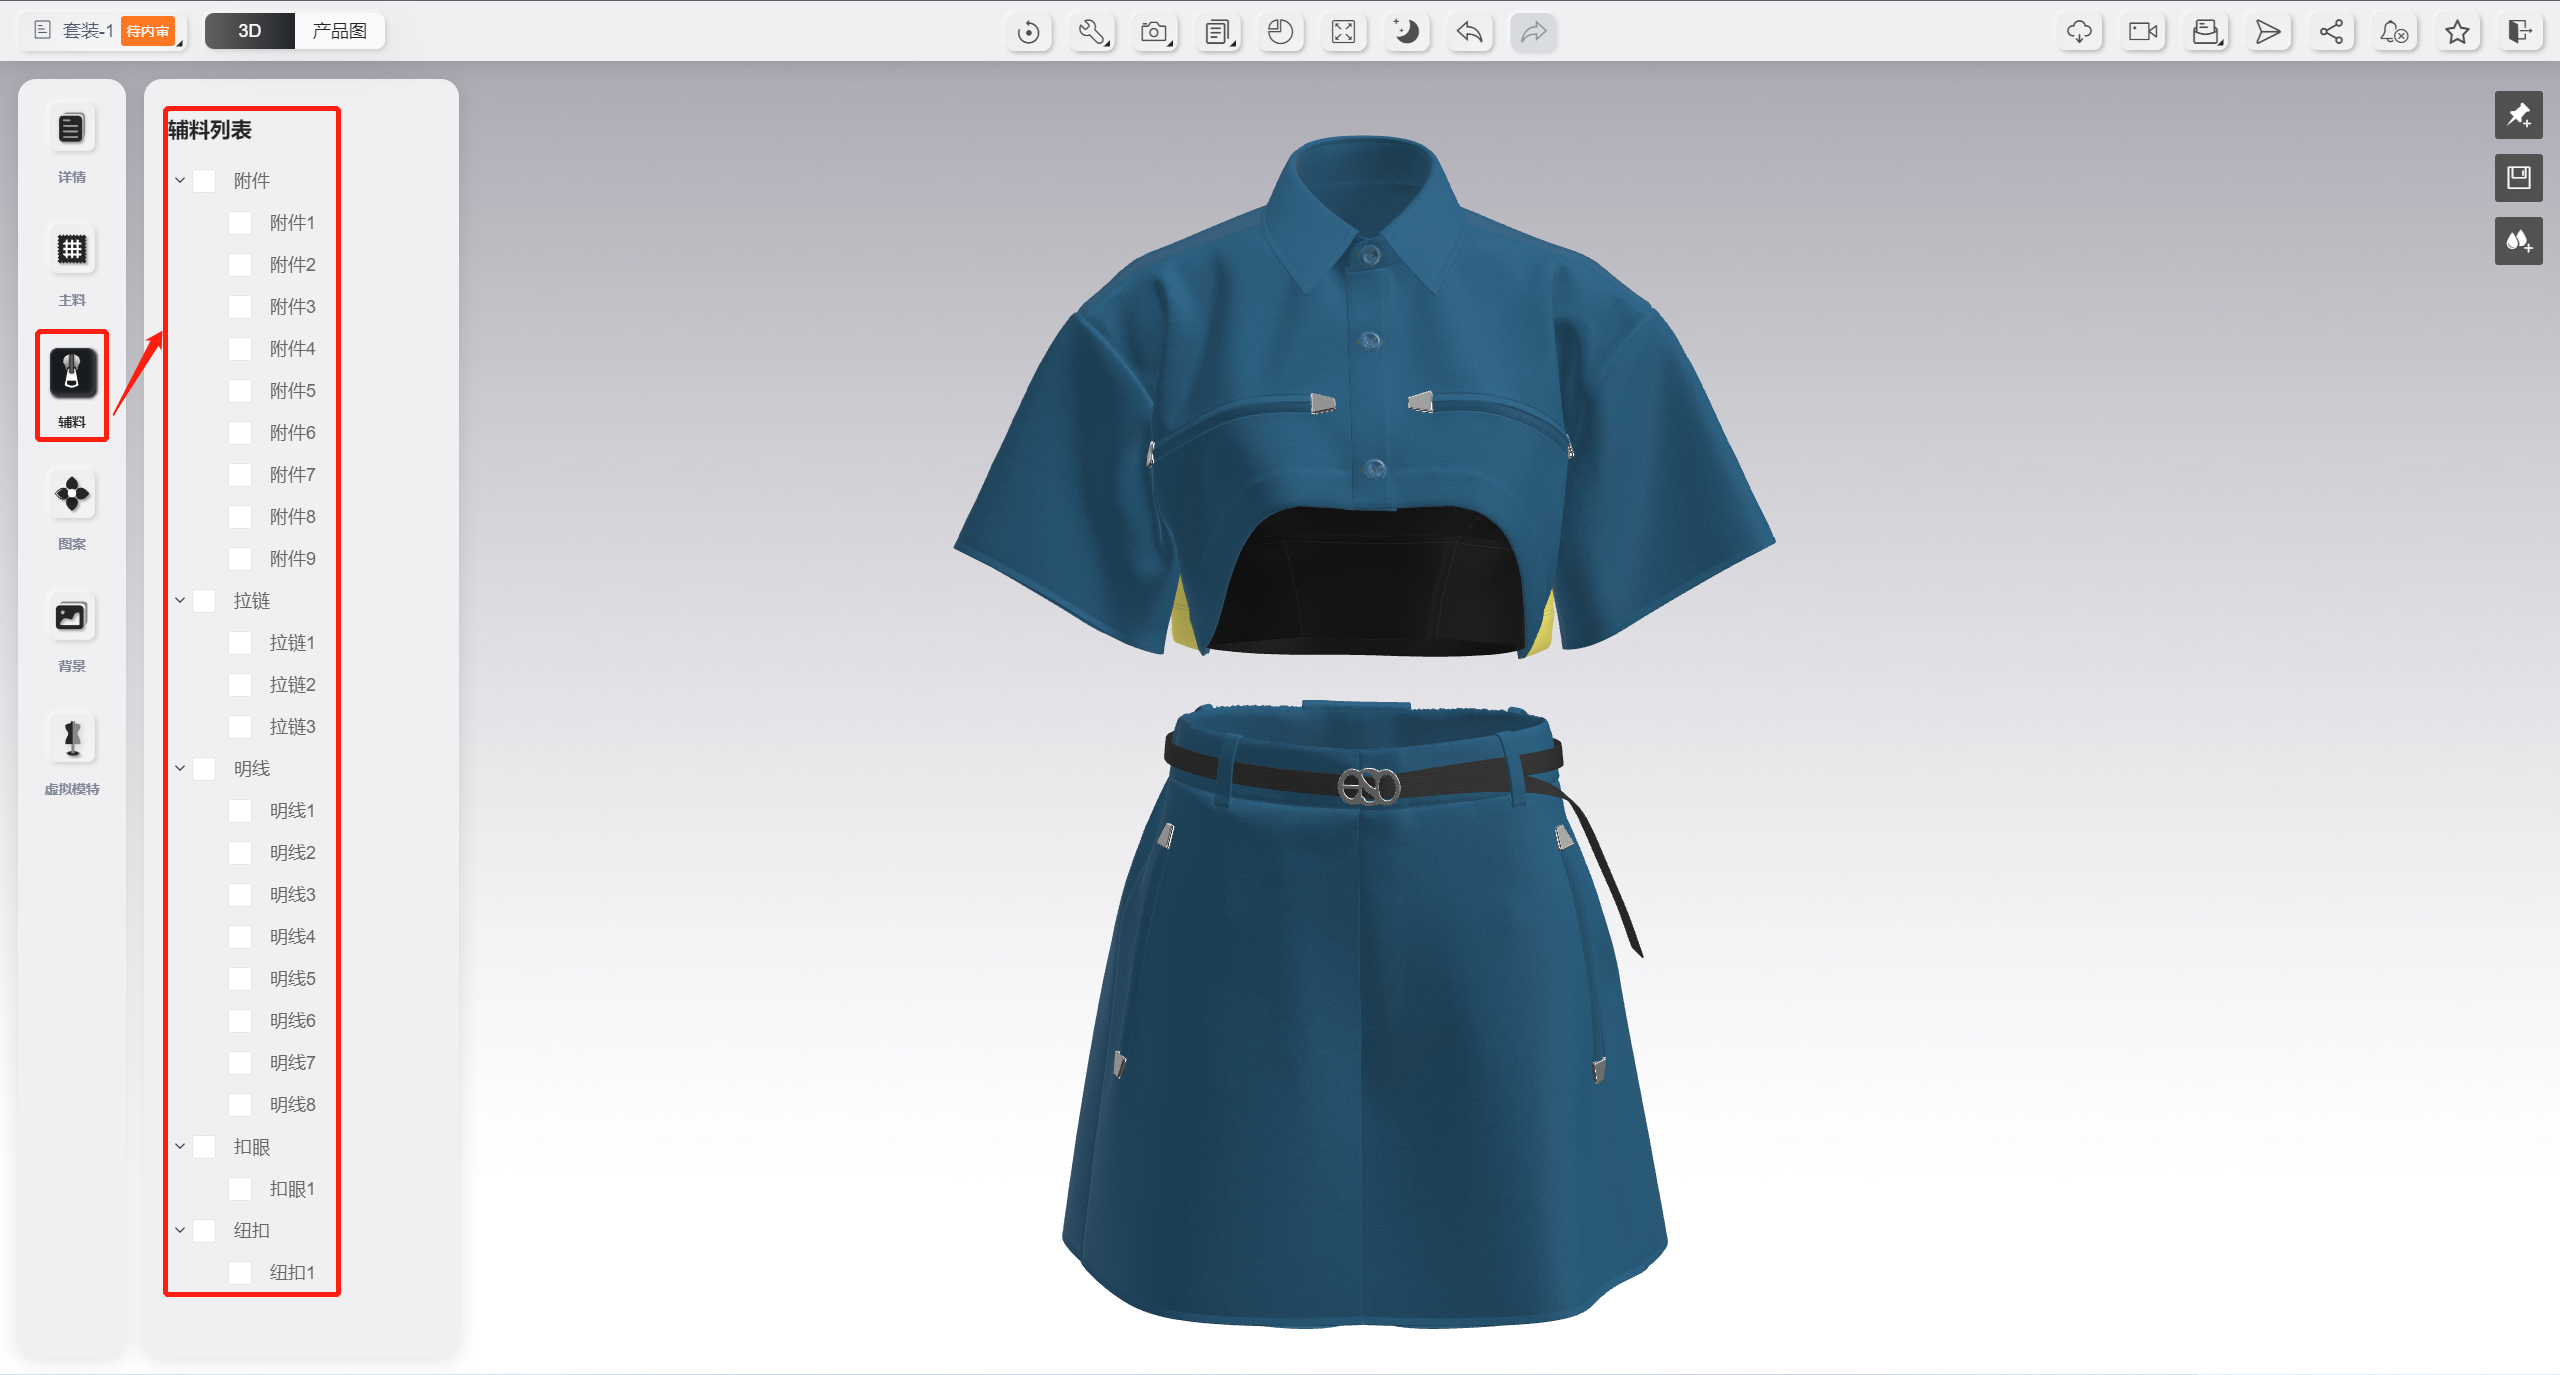
Task: Select the 3D view tab
Action: [x=249, y=31]
